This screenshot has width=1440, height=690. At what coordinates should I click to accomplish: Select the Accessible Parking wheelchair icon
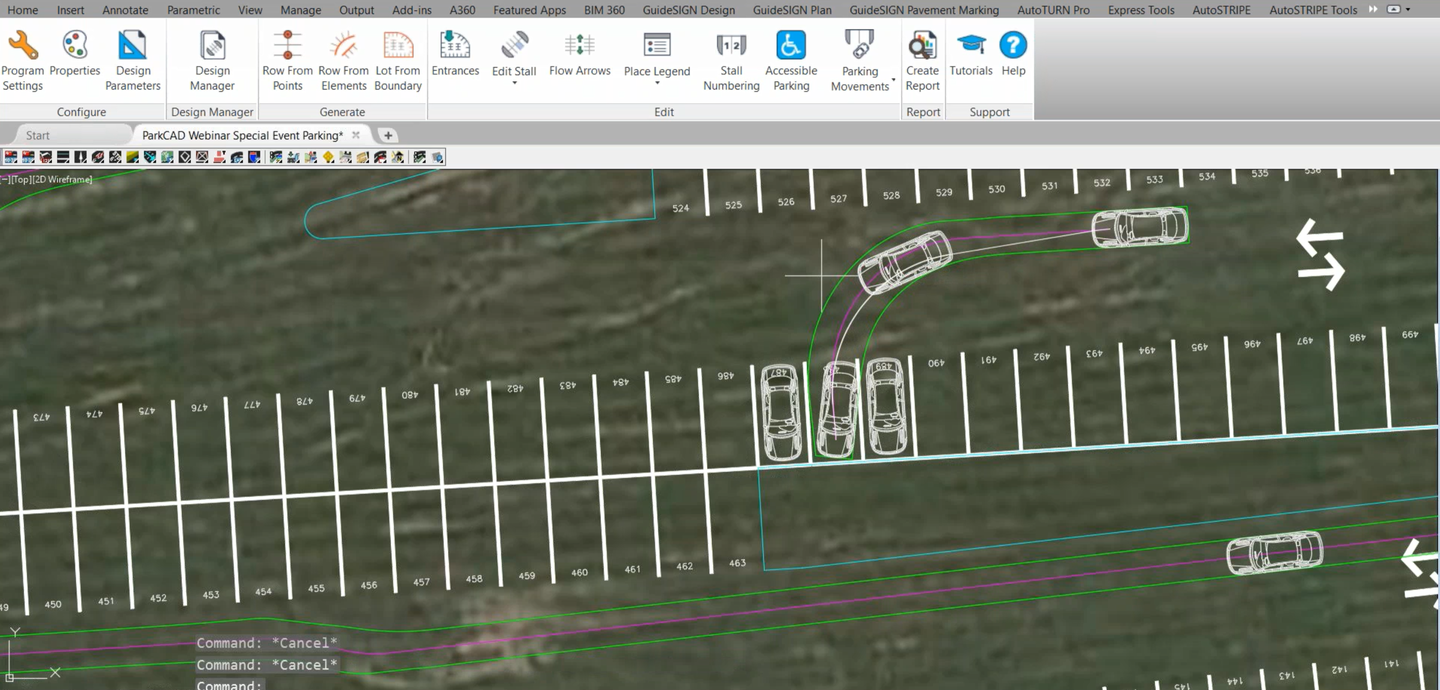[x=791, y=47]
